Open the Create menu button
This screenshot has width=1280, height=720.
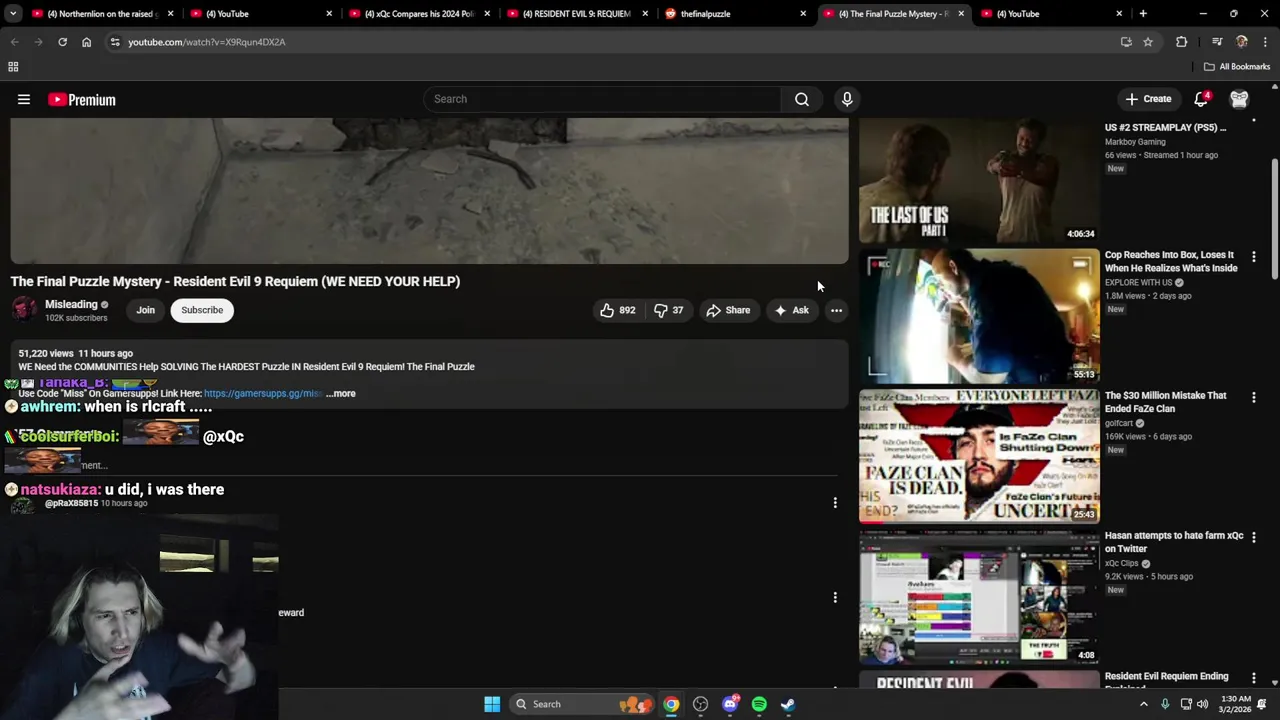coord(1148,99)
